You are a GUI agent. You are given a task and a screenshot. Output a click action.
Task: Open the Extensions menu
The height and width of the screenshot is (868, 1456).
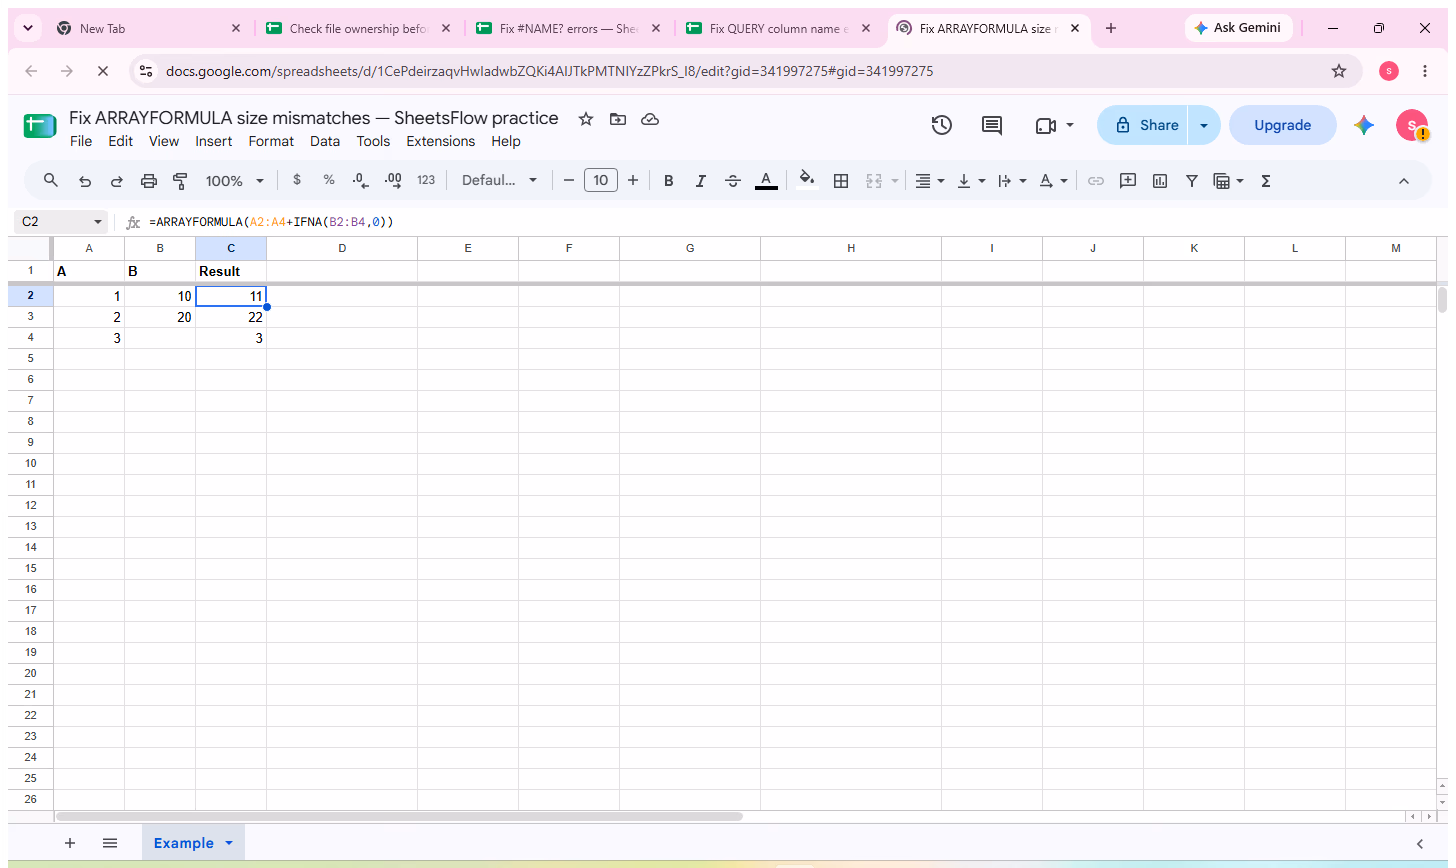(441, 141)
